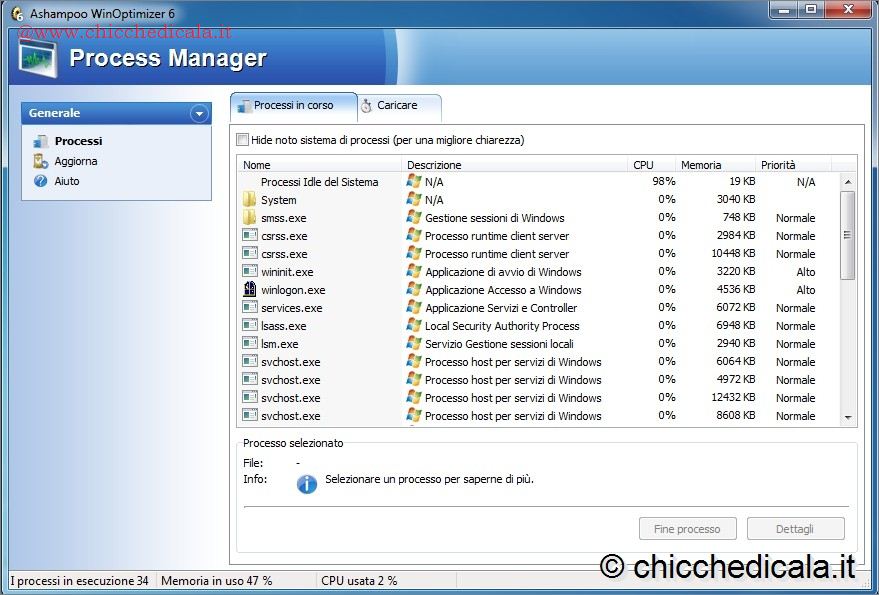
Task: Select the Processi in corso tab
Action: pos(293,106)
